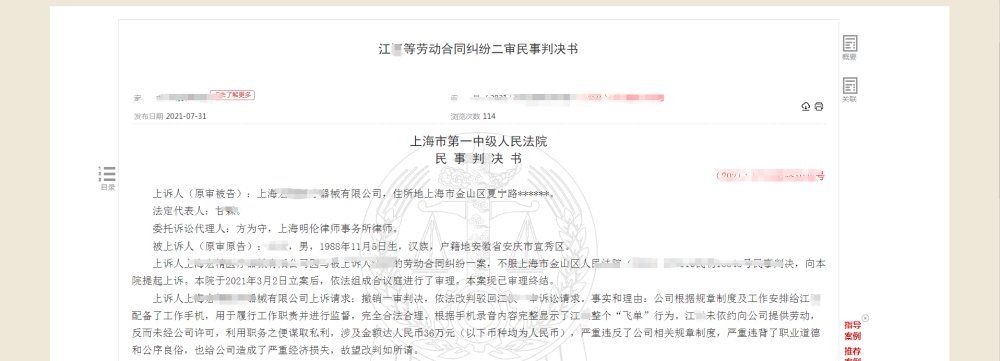Click the 法定代表人 line
Image resolution: width=1000 pixels, height=361 pixels.
tap(196, 211)
